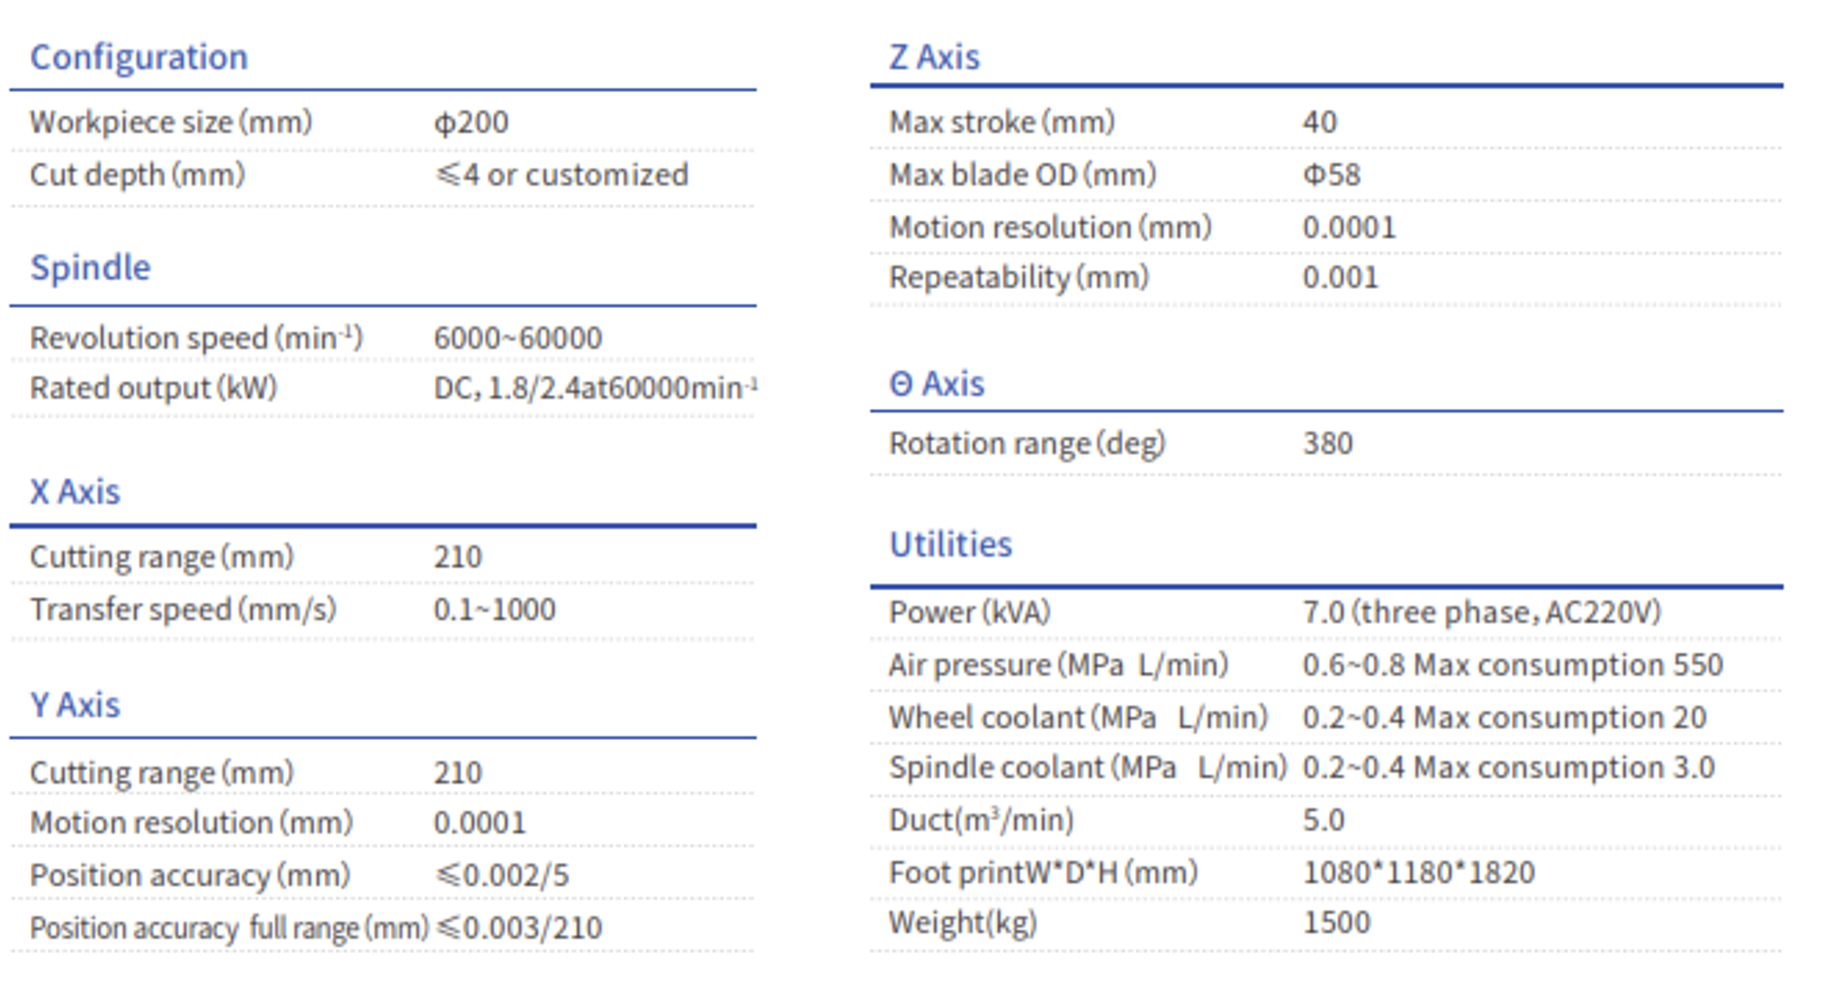The height and width of the screenshot is (984, 1842).
Task: Select the Position accuracy full range value
Action: 520,928
